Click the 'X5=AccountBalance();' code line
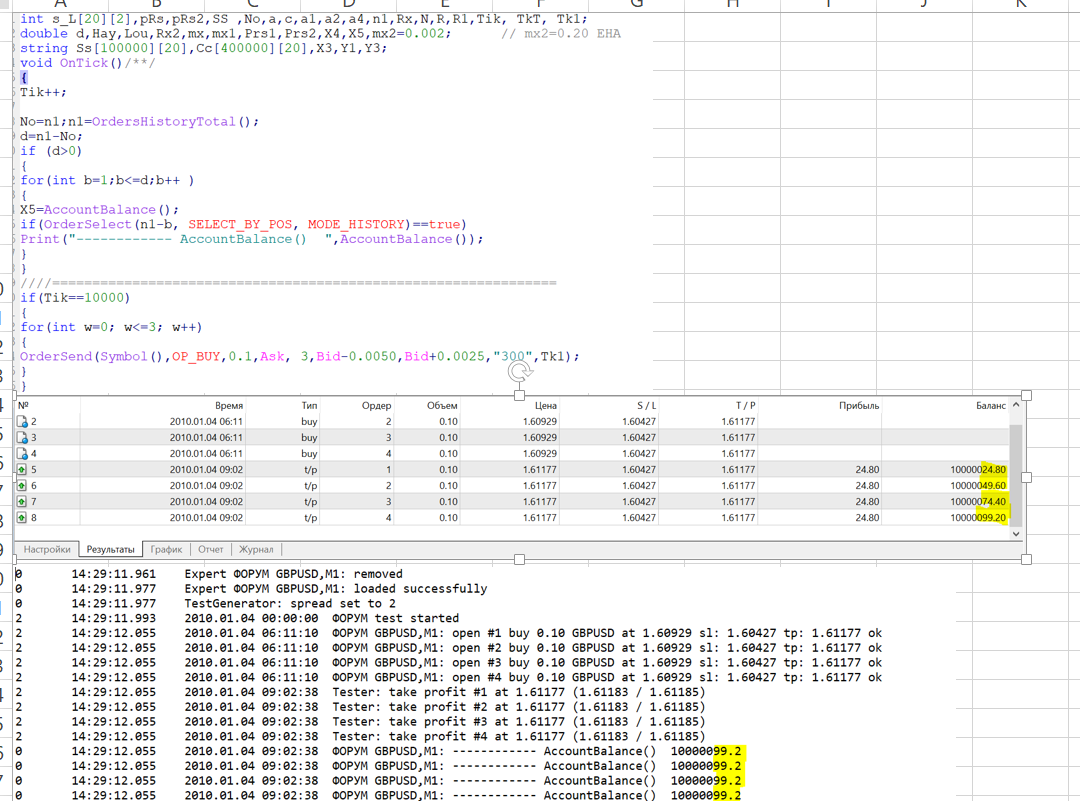This screenshot has height=801, width=1080. [99, 209]
